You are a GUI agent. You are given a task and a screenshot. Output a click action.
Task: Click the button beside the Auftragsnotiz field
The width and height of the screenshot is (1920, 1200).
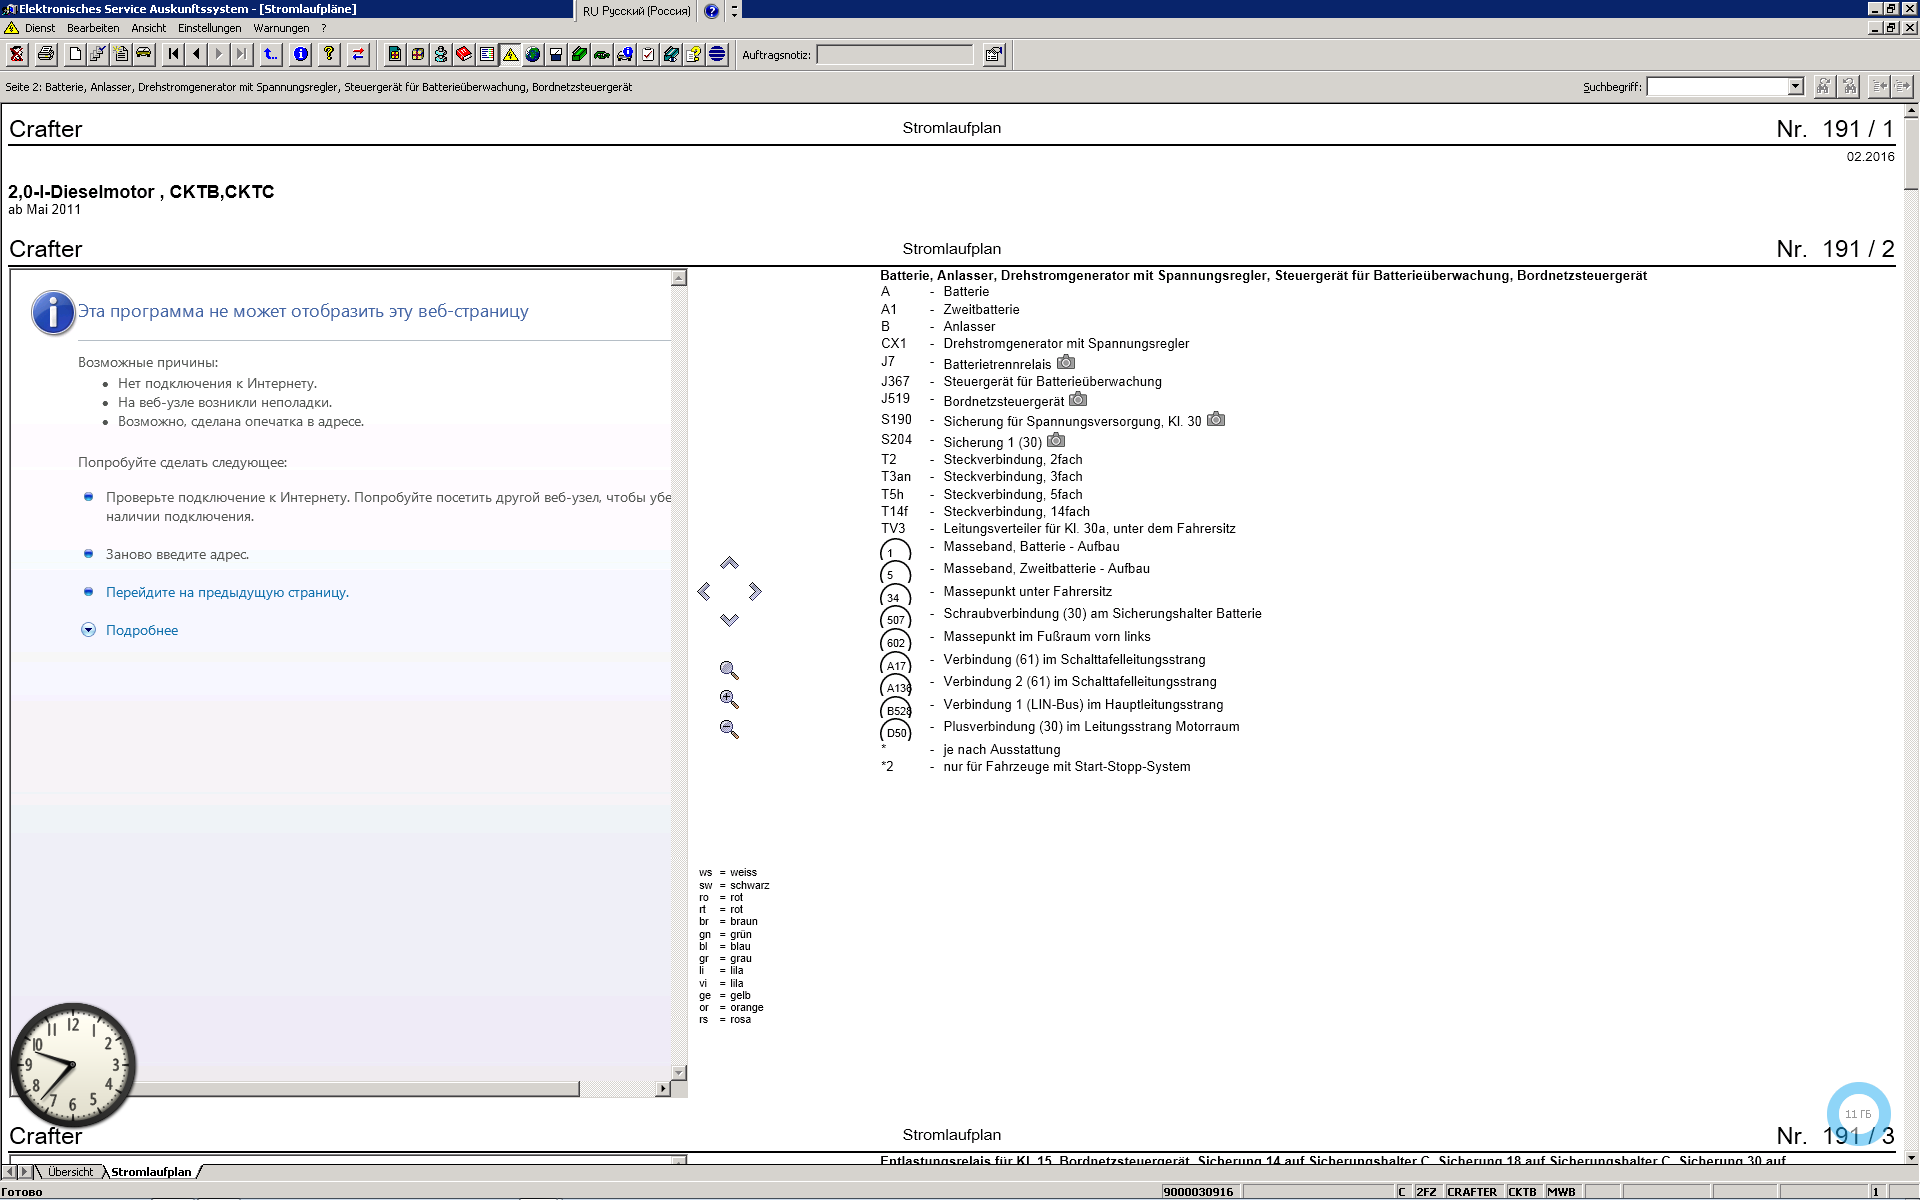pyautogui.click(x=993, y=55)
